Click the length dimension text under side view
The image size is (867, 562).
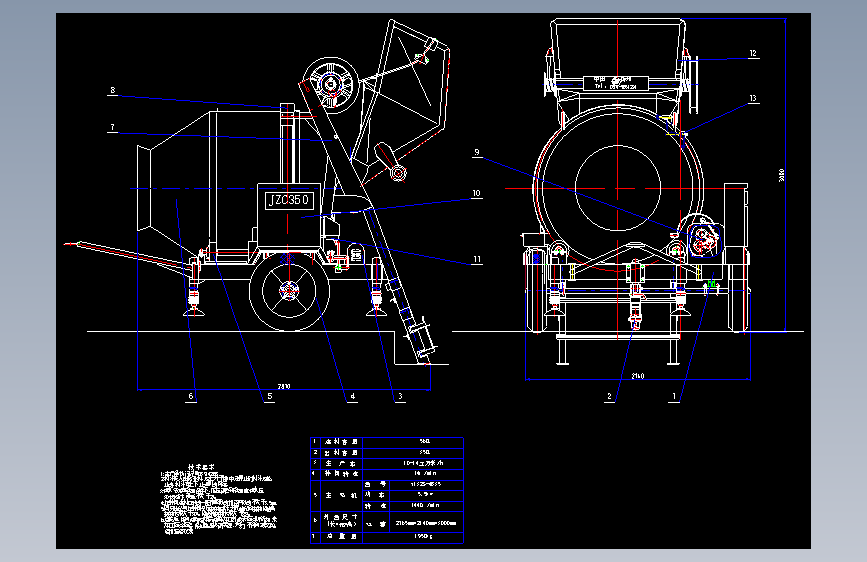click(x=284, y=386)
